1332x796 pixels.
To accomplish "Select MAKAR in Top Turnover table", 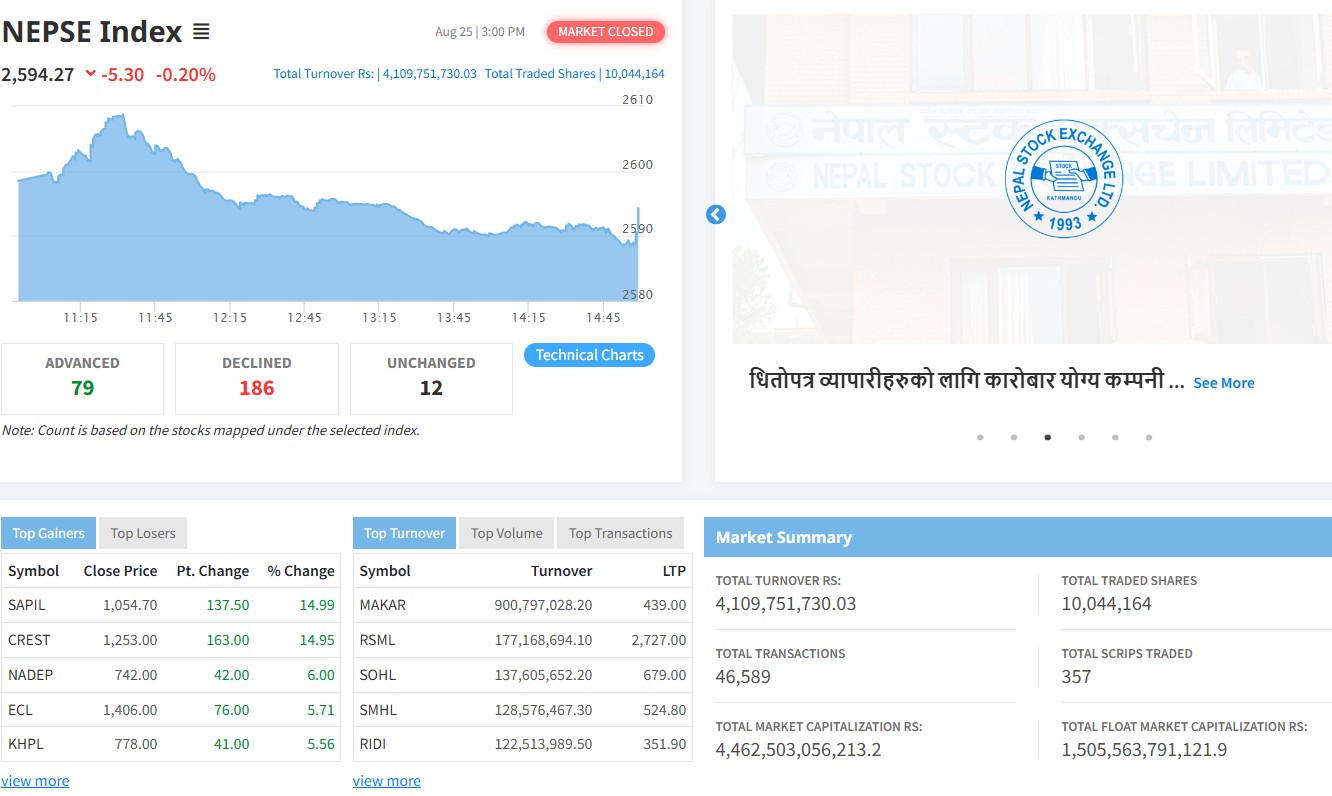I will 383,605.
